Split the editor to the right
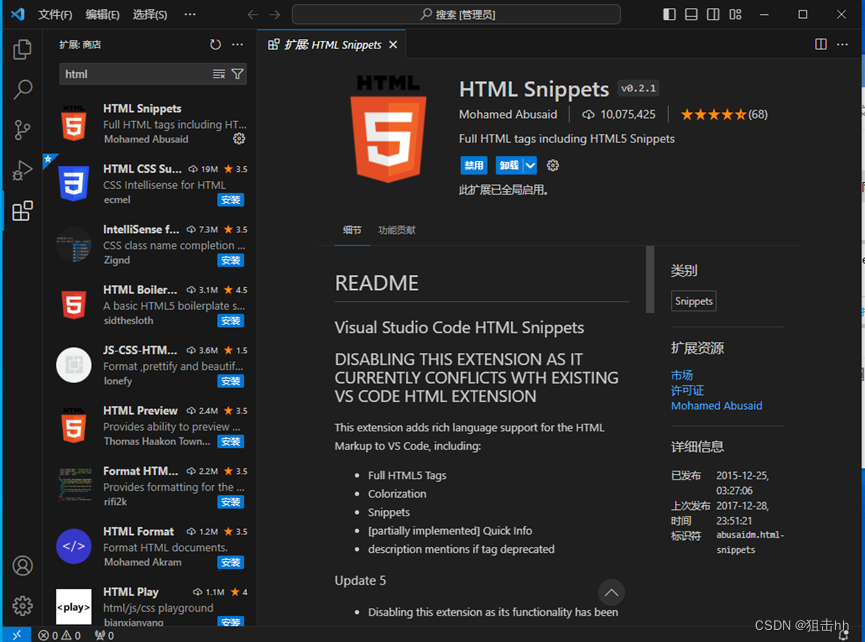Viewport: 865px width, 642px height. (x=821, y=44)
